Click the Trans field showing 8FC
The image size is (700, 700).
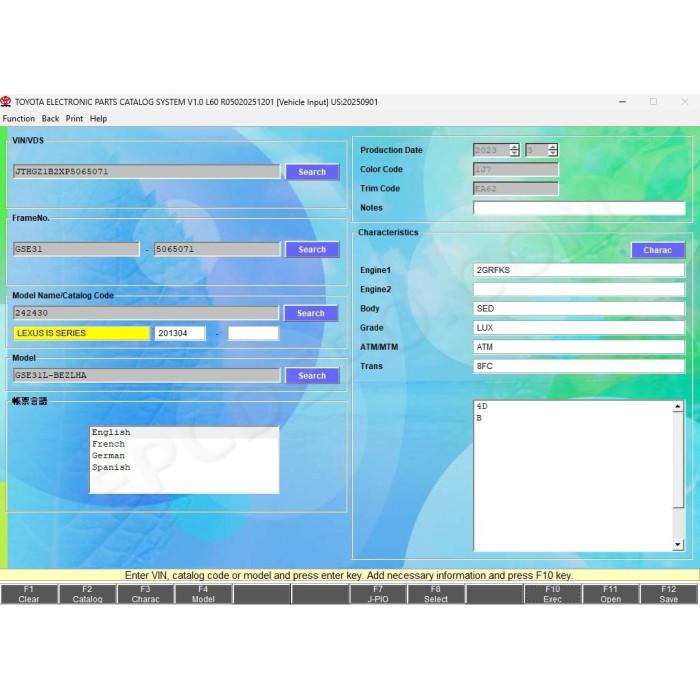click(579, 366)
